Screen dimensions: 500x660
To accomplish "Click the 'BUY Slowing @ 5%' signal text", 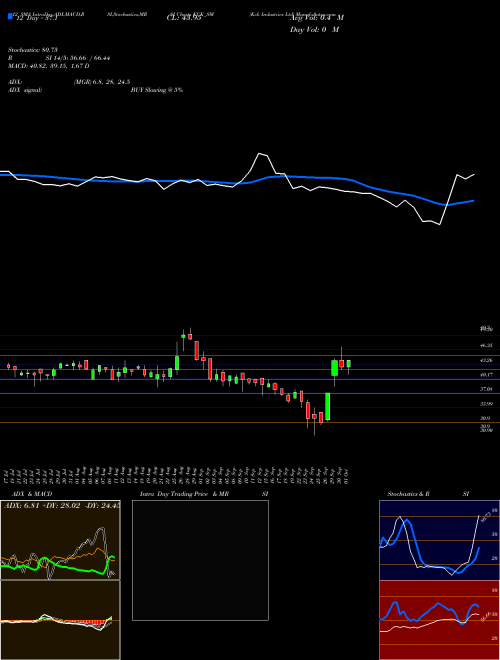I will click(157, 90).
